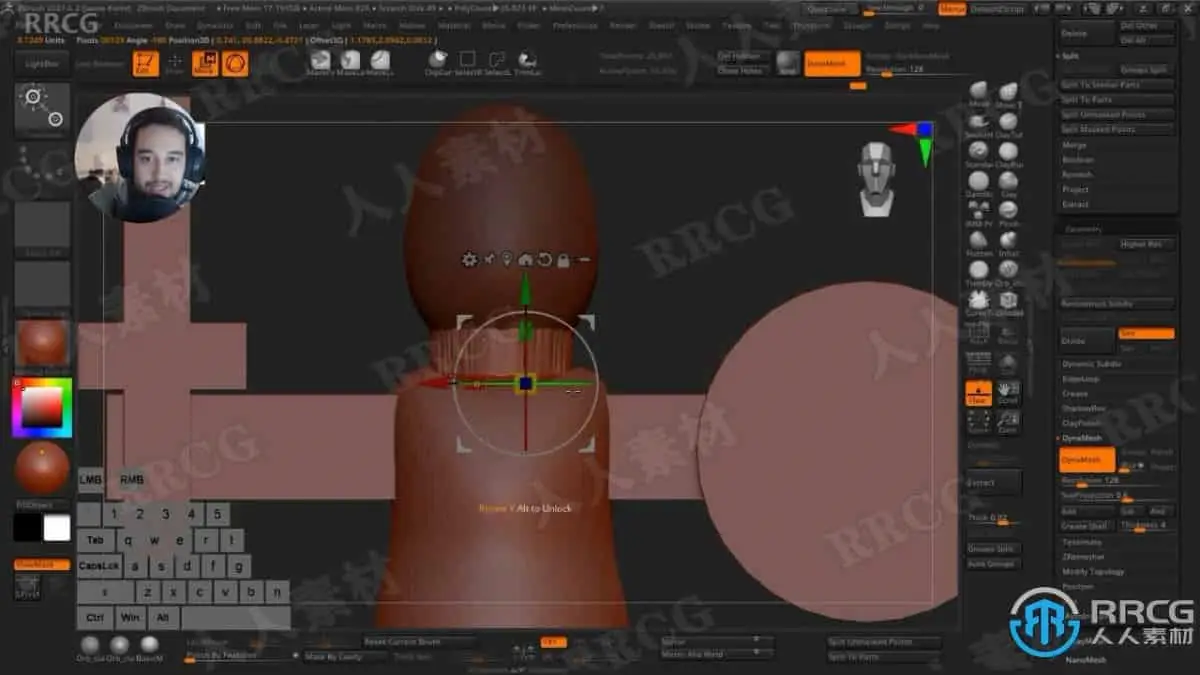Open the LightBox browser
1200x675 pixels.
pyautogui.click(x=42, y=64)
